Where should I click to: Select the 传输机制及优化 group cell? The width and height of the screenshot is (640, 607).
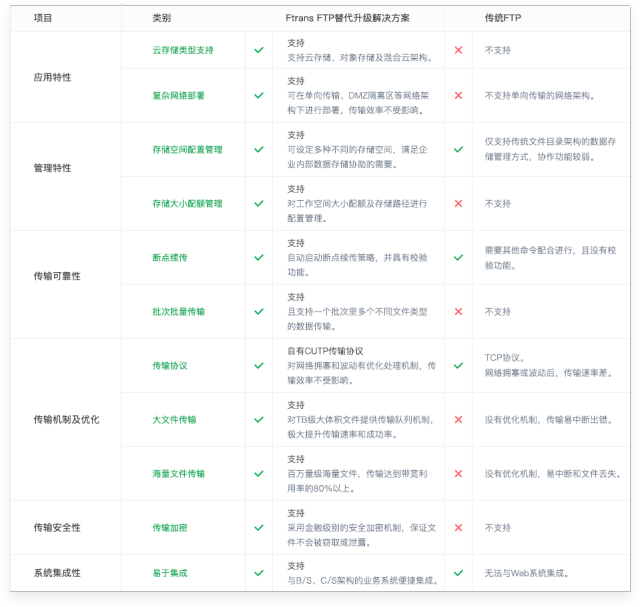pos(66,419)
